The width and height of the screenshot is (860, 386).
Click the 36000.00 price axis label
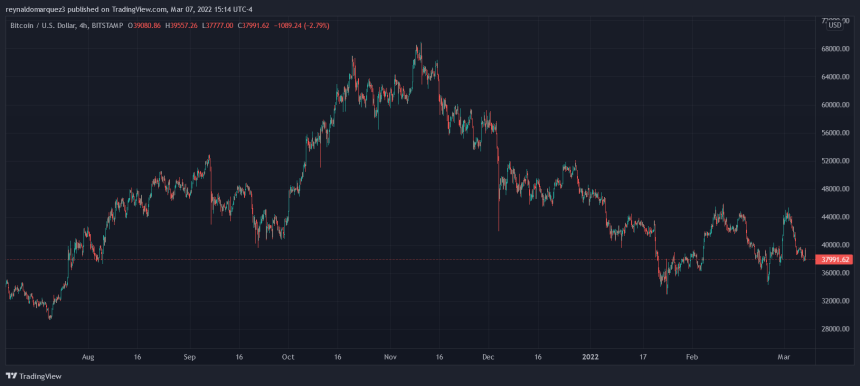(x=835, y=273)
